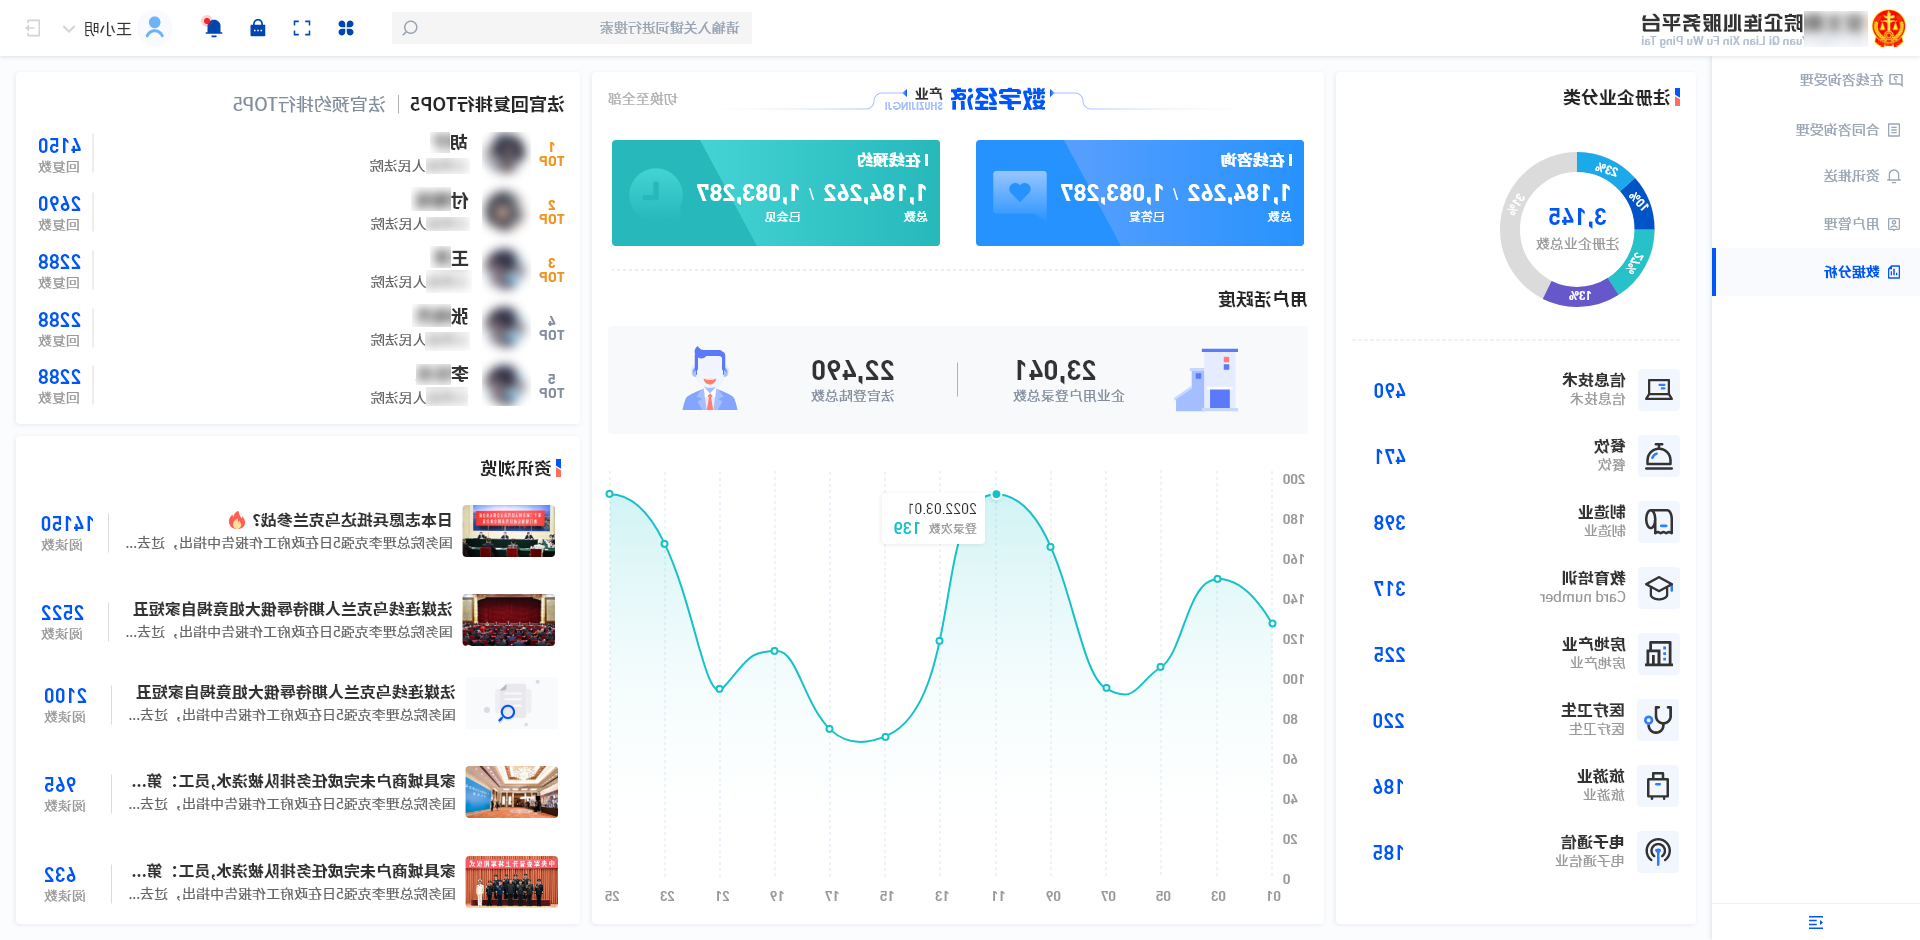Click the 房地产业 building icon

pyautogui.click(x=1659, y=654)
